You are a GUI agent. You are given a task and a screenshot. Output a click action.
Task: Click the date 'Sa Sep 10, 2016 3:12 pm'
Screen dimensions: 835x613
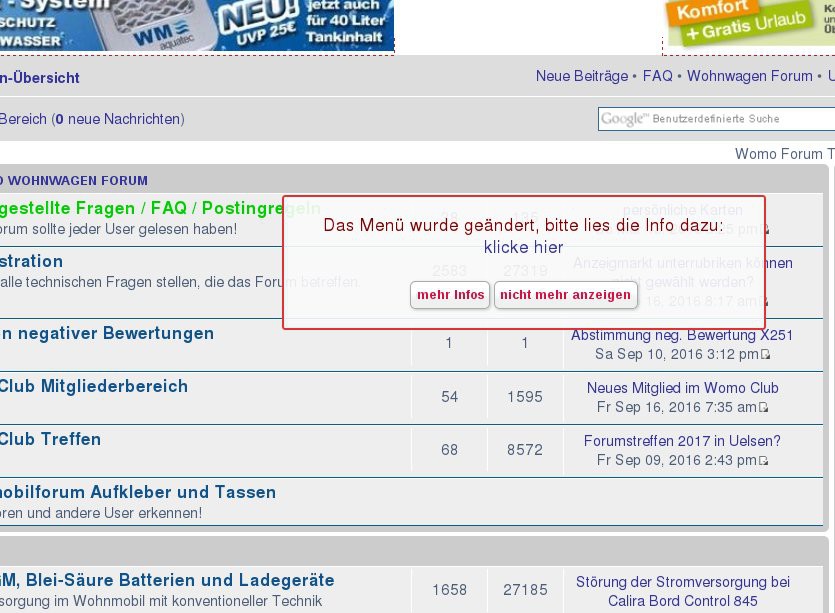[677, 354]
